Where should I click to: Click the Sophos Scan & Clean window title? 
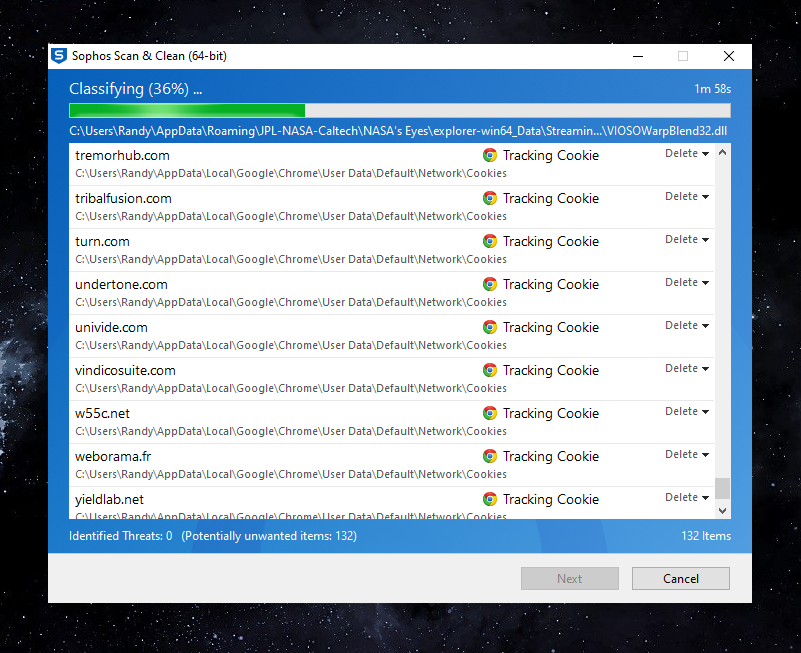click(x=149, y=56)
